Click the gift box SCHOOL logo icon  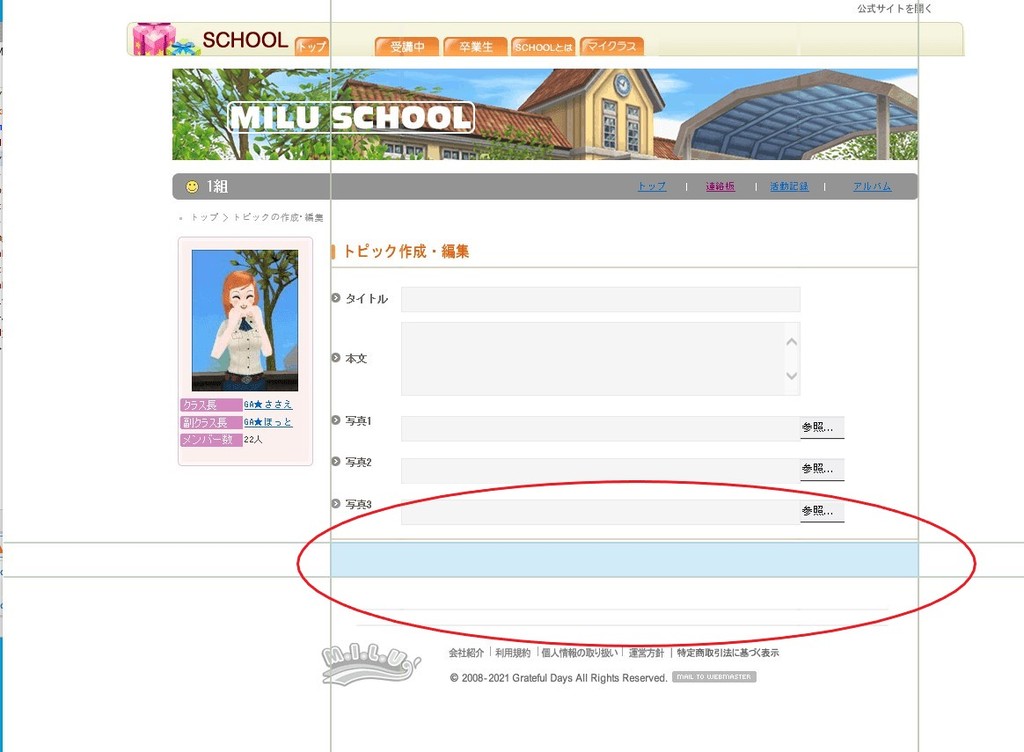click(165, 39)
